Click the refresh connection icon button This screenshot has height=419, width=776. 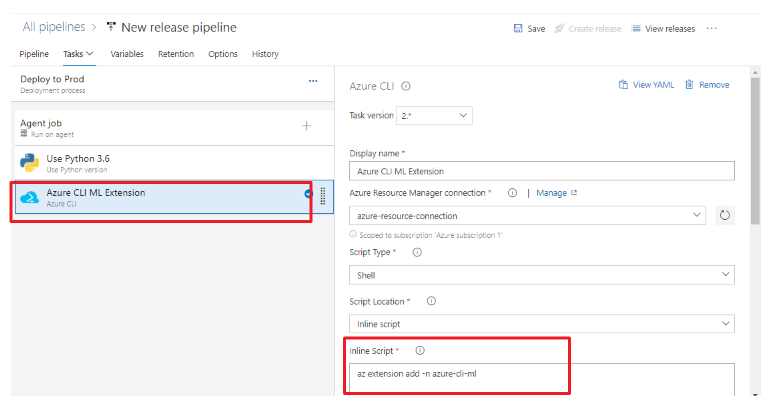(x=726, y=215)
